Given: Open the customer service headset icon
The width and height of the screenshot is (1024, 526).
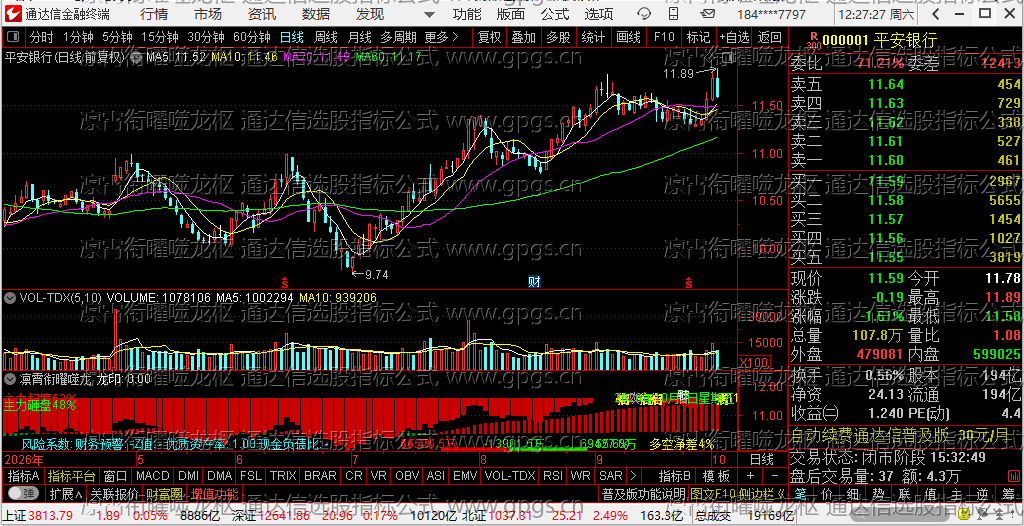Looking at the screenshot, I should pyautogui.click(x=644, y=14).
